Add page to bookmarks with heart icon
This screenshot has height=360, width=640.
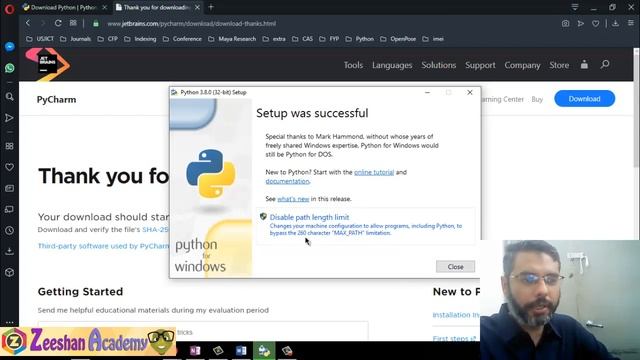[596, 24]
